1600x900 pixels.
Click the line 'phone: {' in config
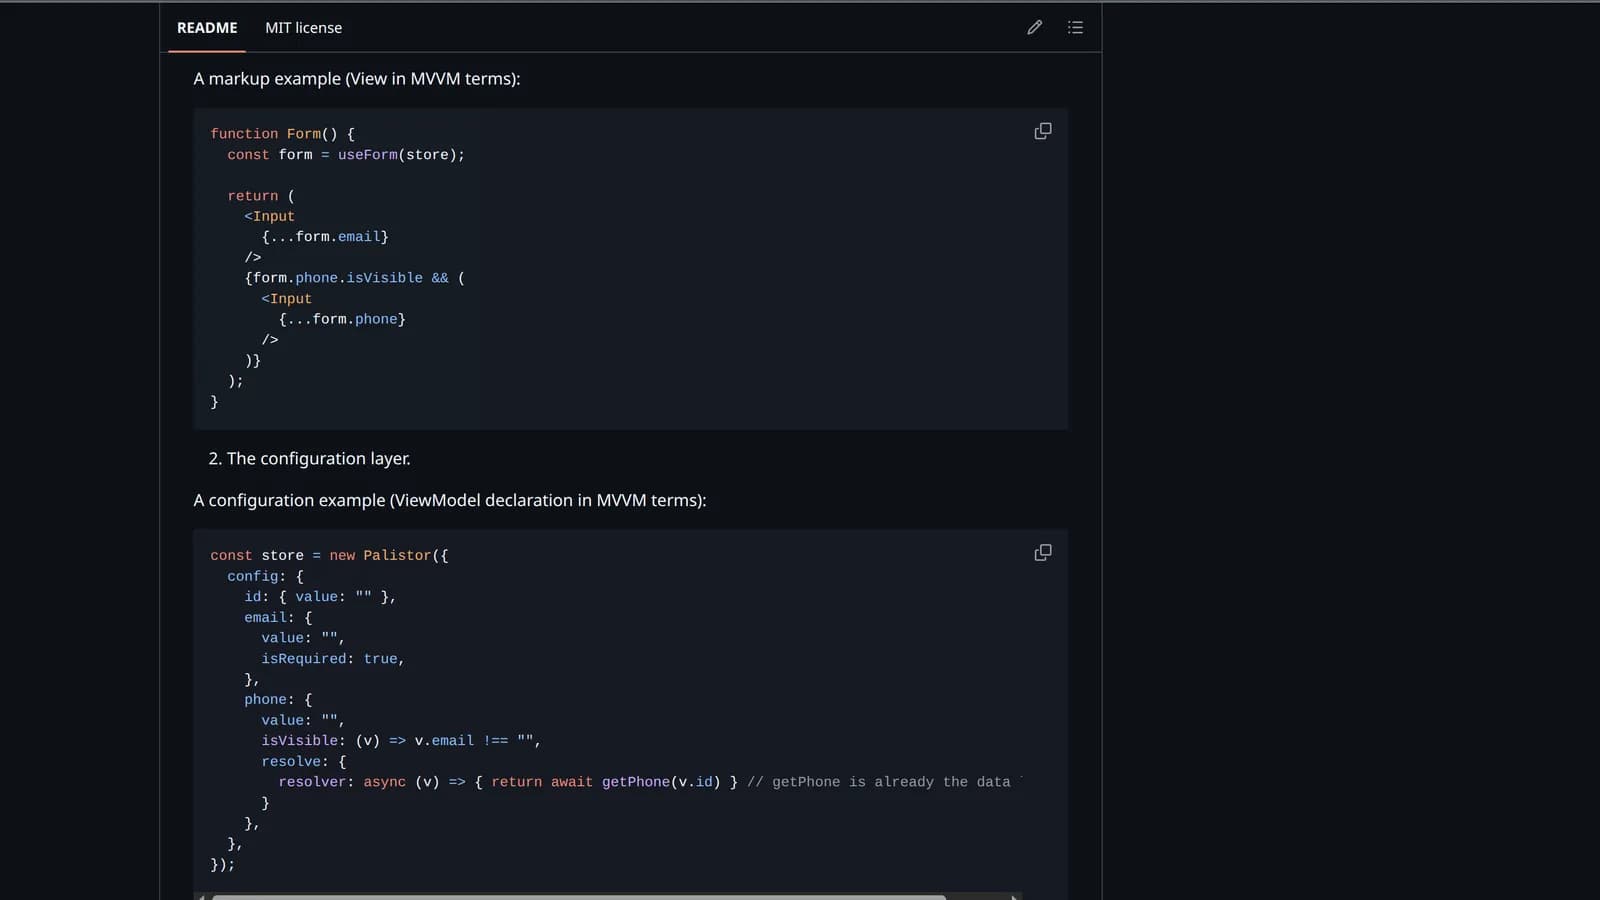278,700
